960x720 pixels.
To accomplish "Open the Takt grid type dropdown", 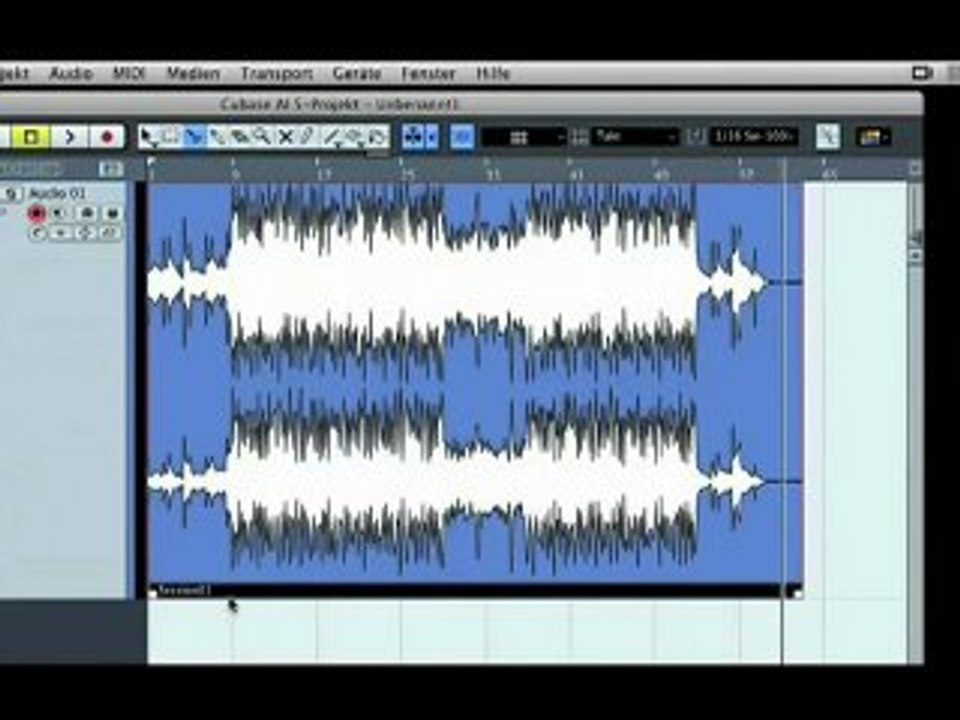I will pyautogui.click(x=634, y=137).
